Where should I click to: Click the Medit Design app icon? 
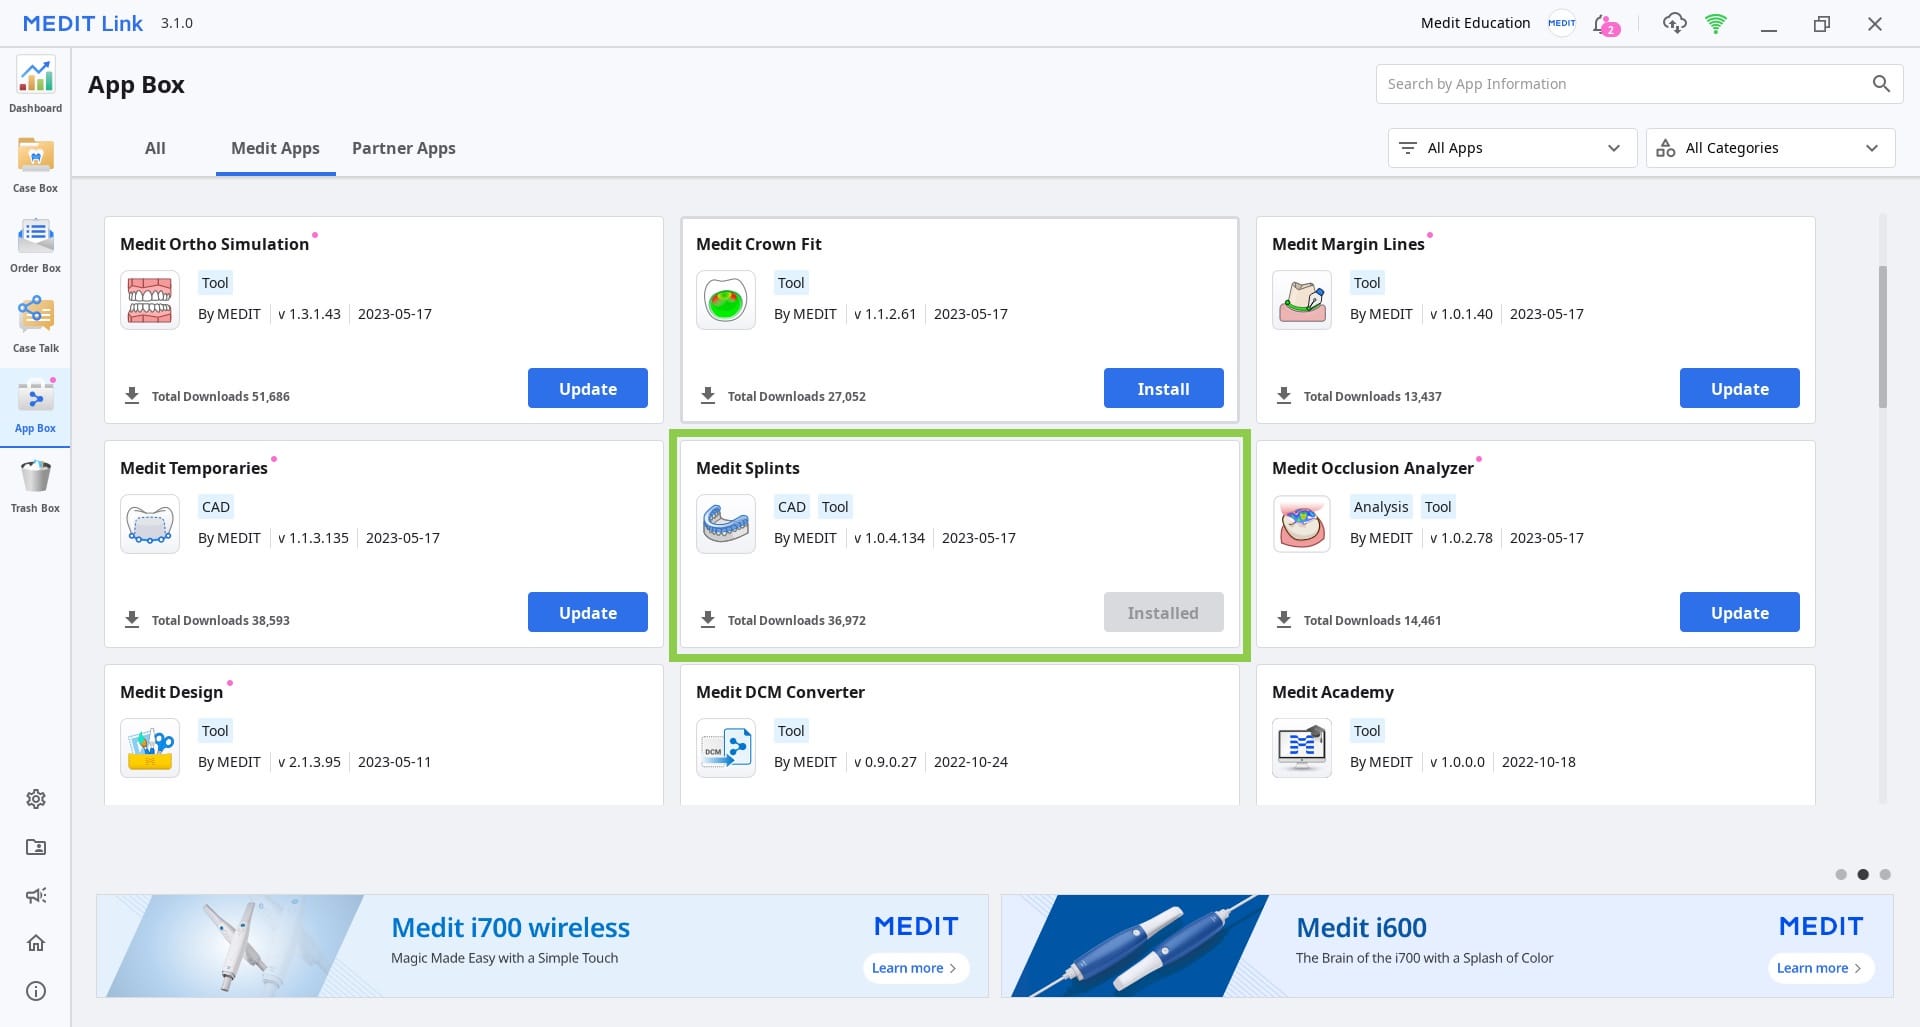point(150,748)
